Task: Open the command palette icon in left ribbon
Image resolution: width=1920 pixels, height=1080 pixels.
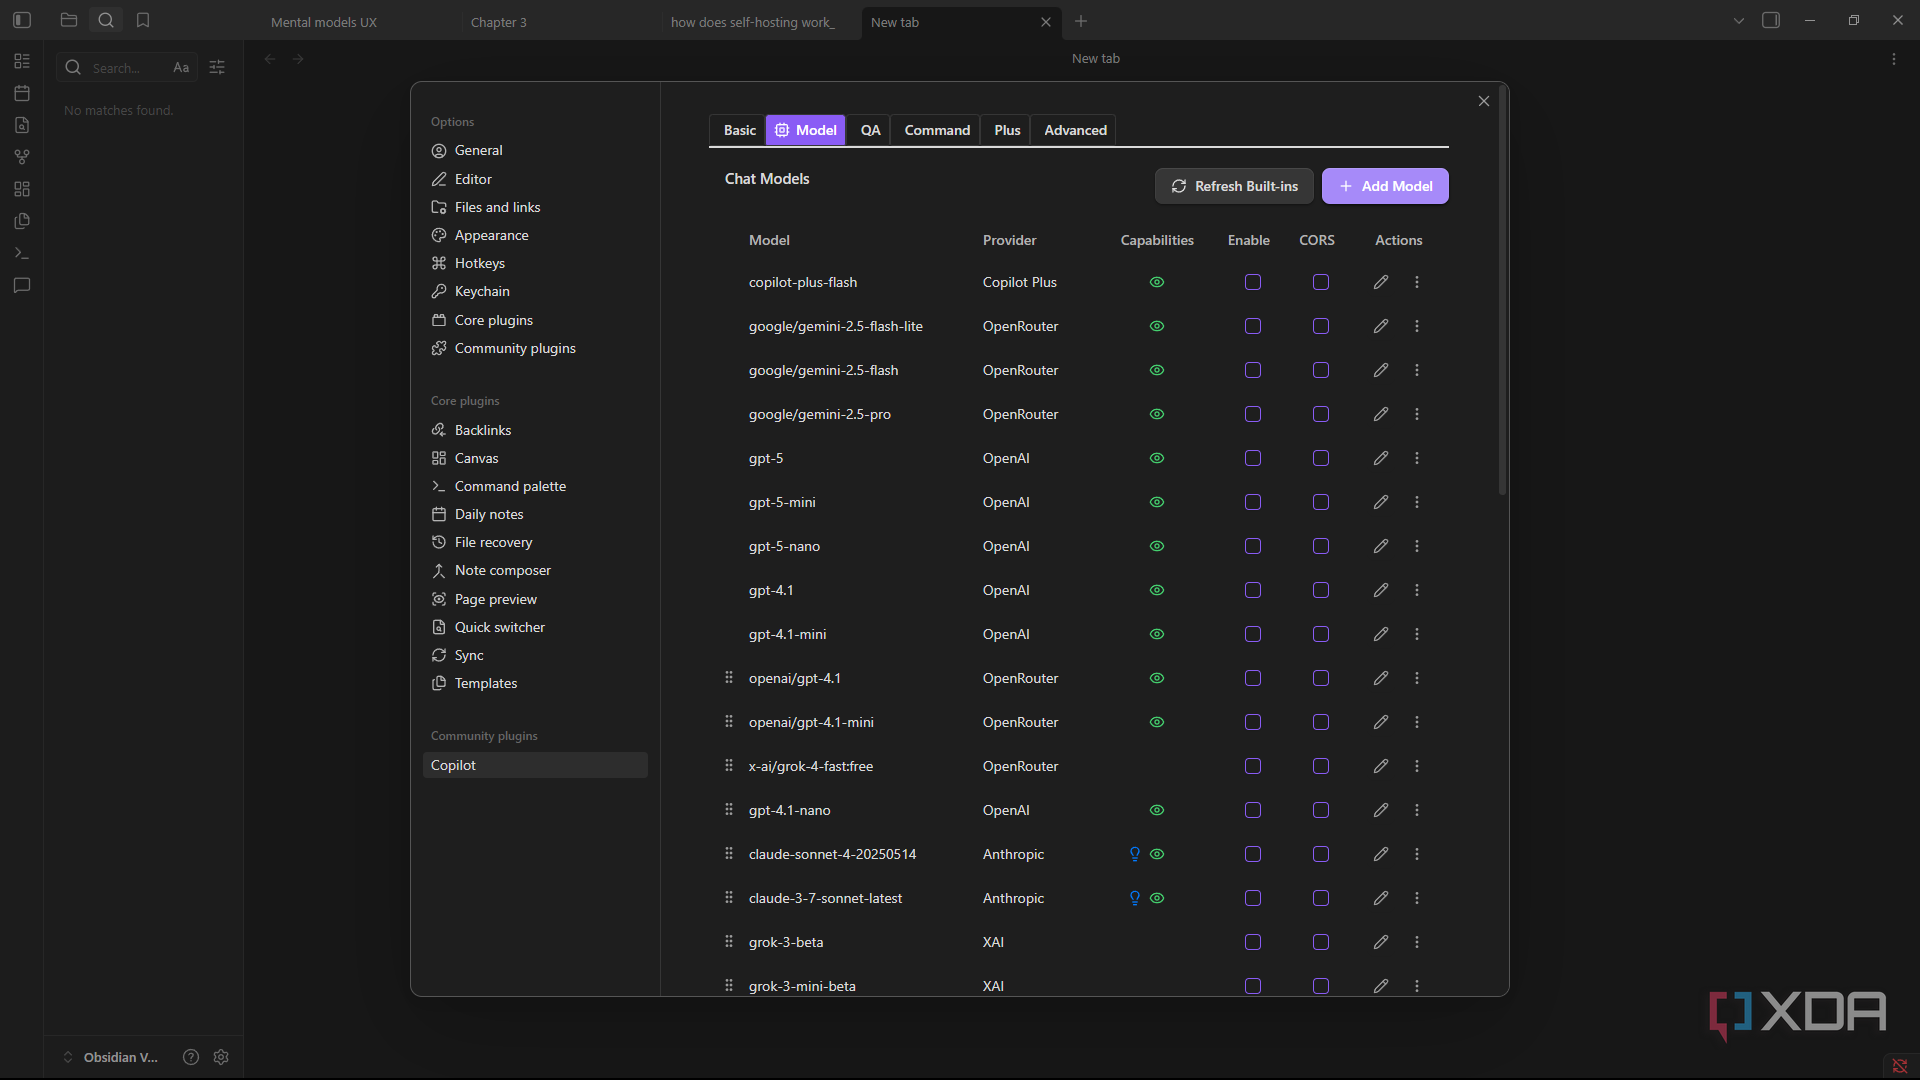Action: click(22, 253)
